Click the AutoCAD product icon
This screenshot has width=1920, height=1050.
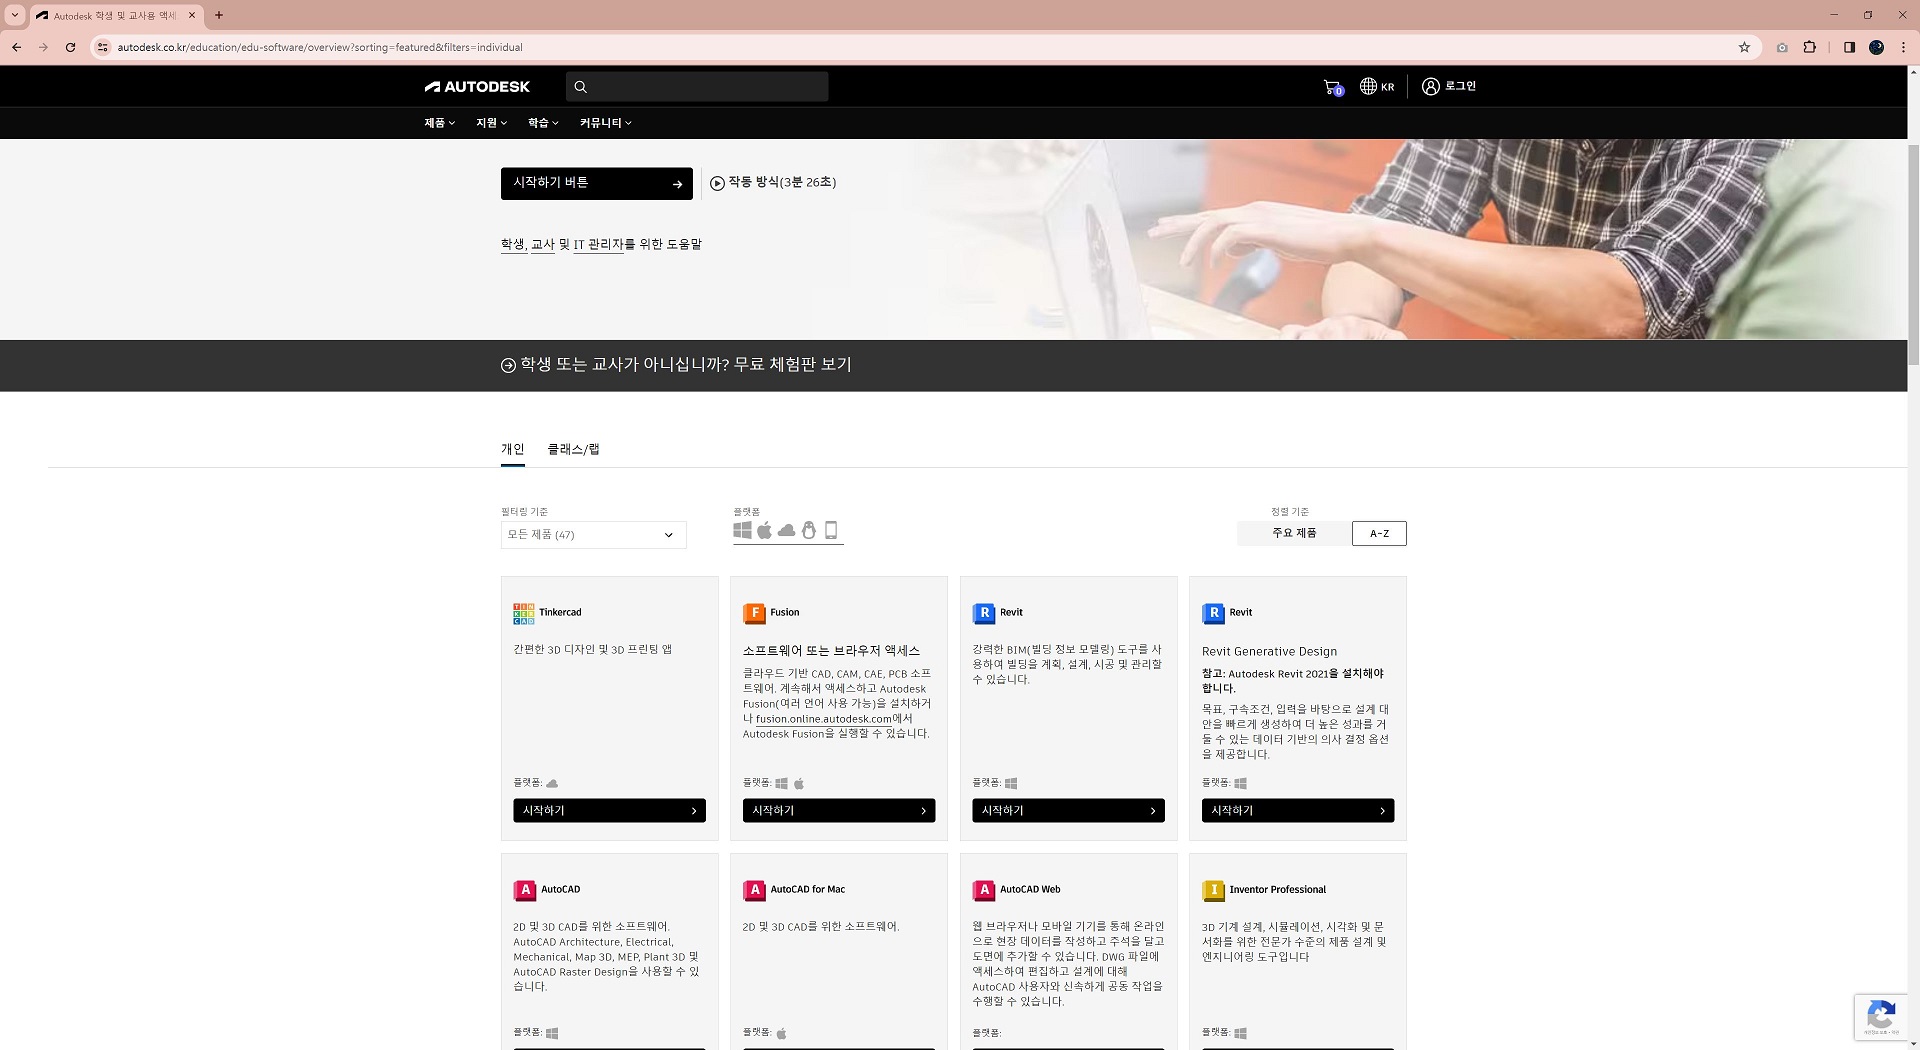[x=524, y=891]
